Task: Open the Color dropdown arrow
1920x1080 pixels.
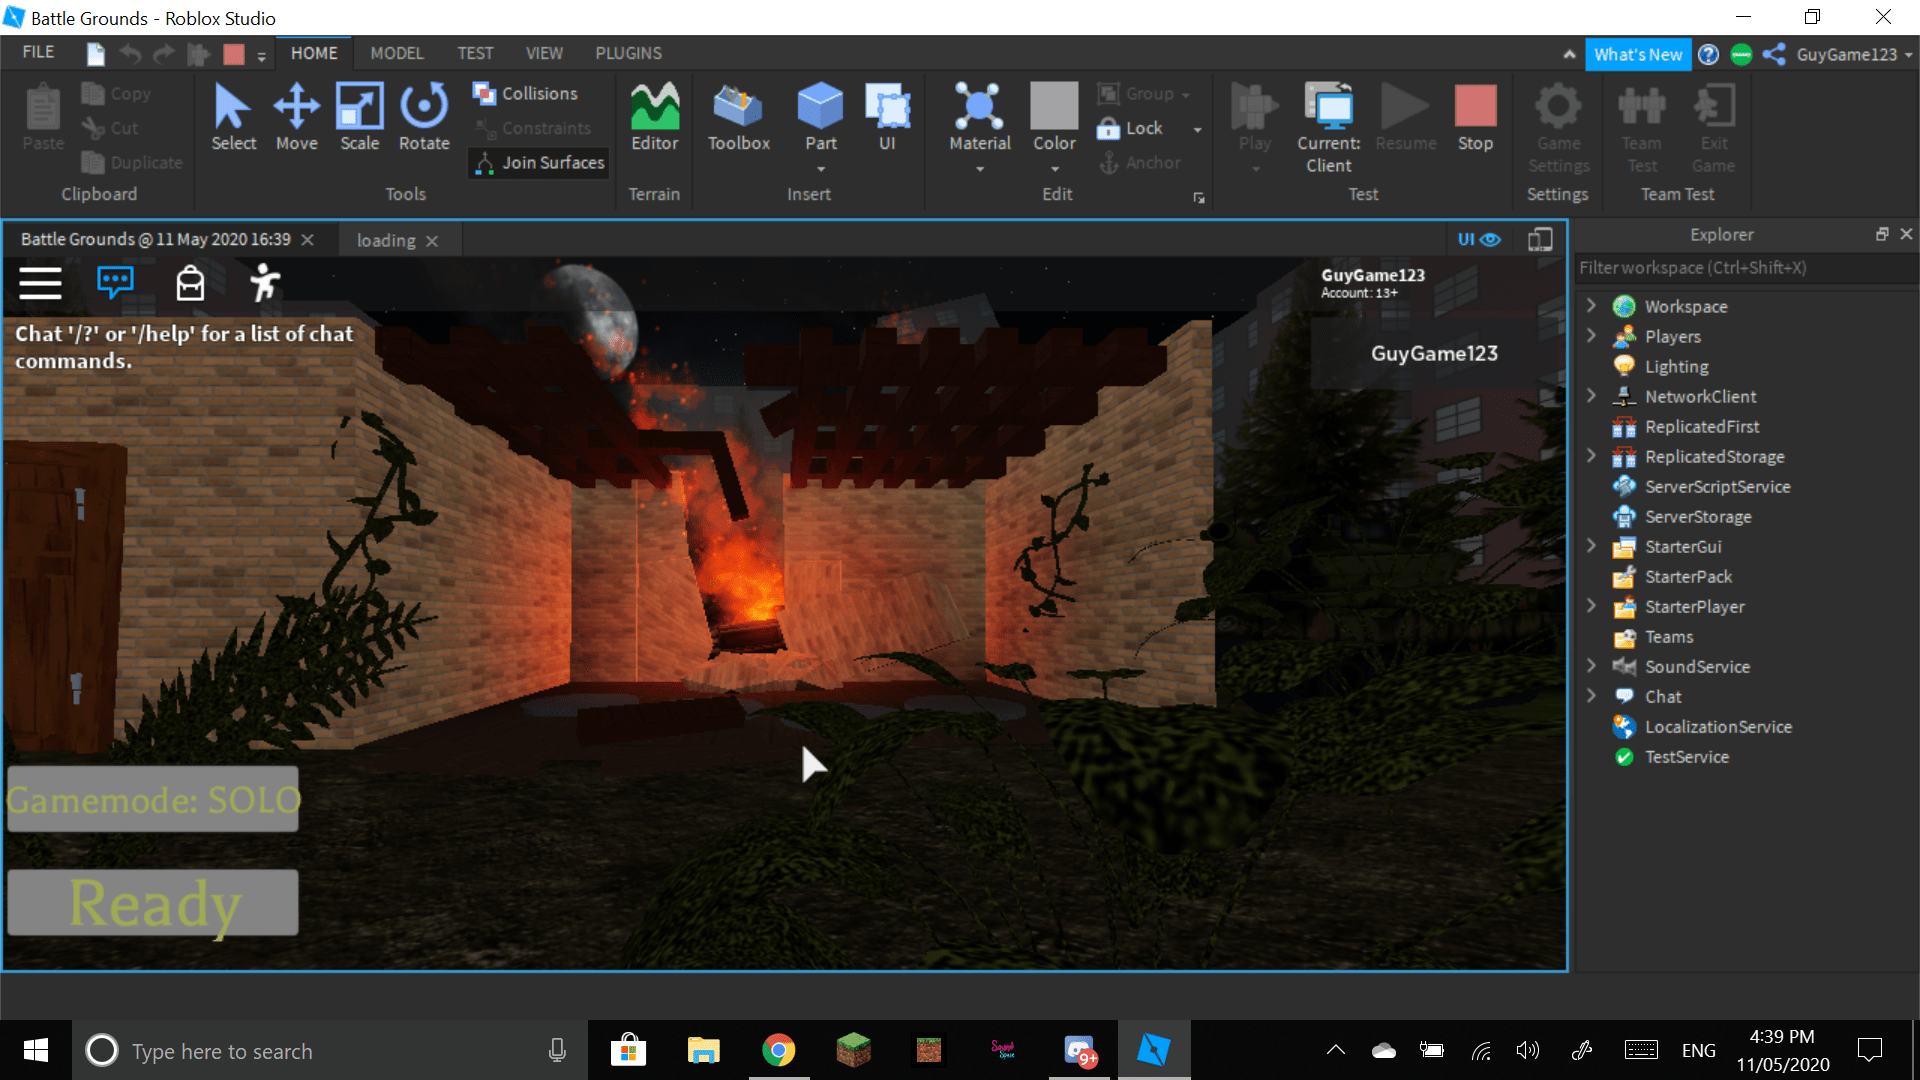Action: coord(1055,169)
